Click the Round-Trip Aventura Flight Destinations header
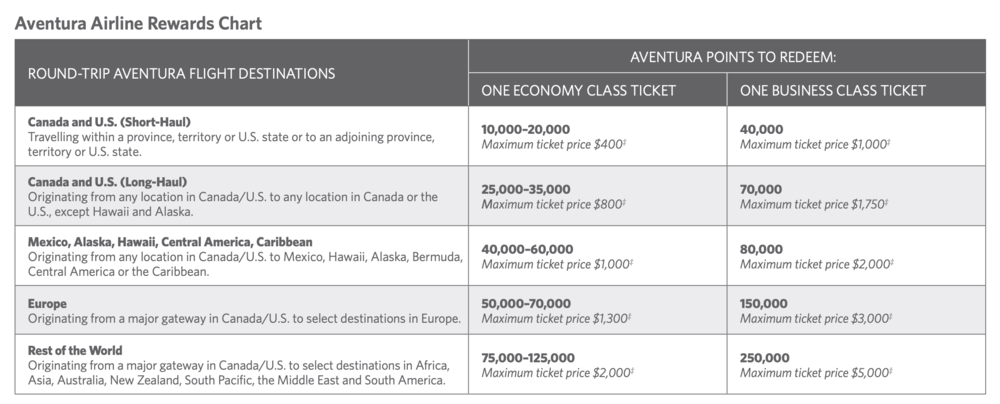 coord(181,73)
